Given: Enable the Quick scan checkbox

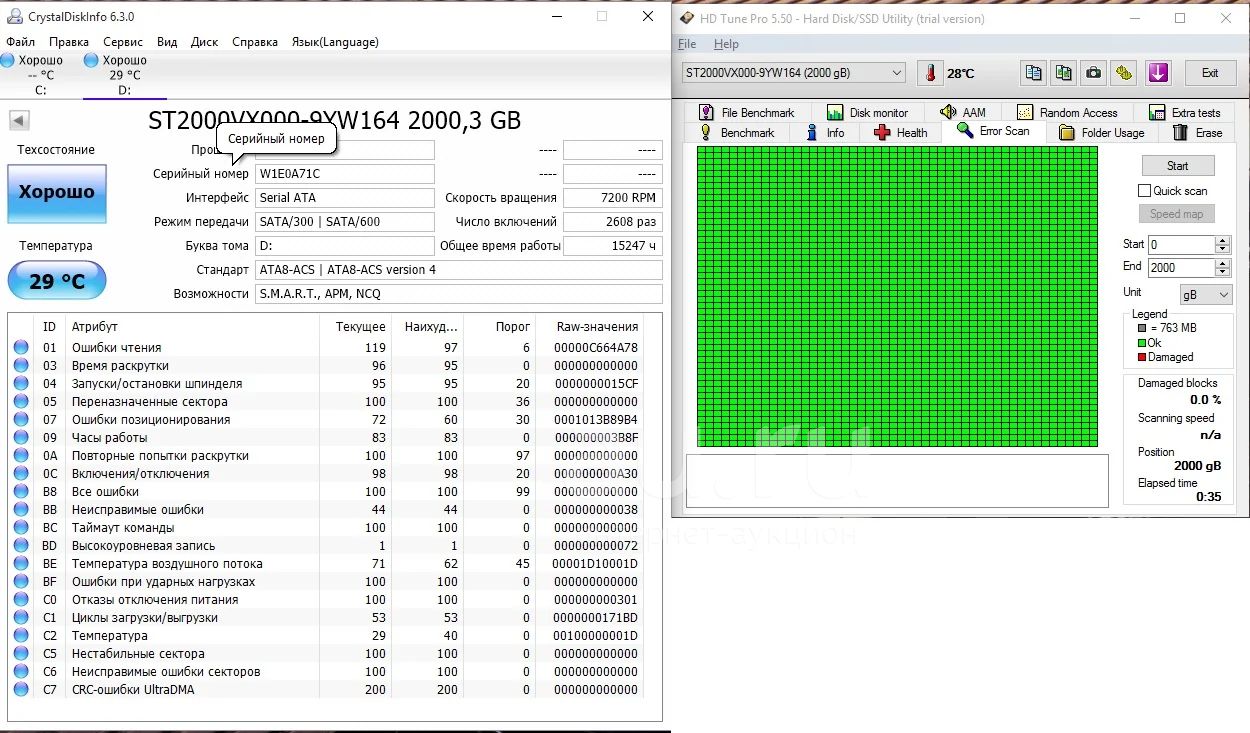Looking at the screenshot, I should click(x=1145, y=191).
